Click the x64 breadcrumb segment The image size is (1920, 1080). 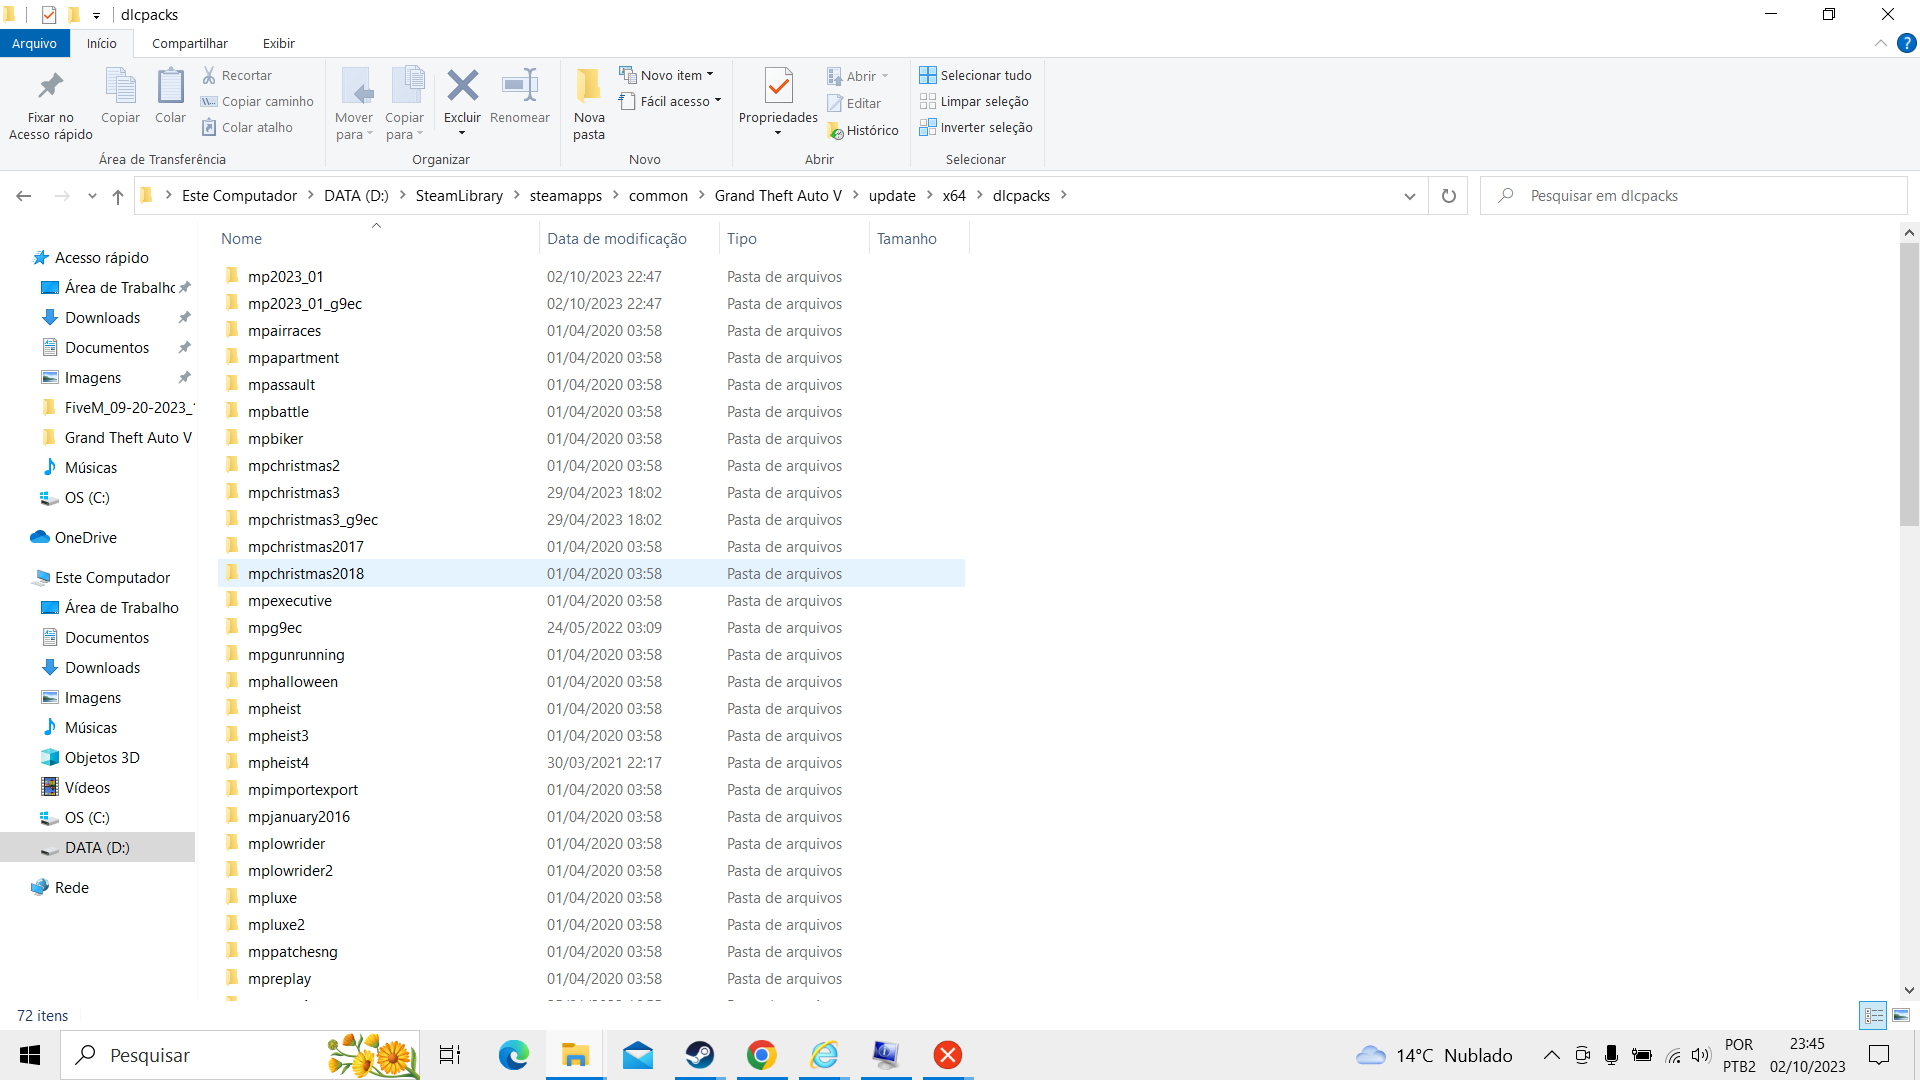coord(954,196)
